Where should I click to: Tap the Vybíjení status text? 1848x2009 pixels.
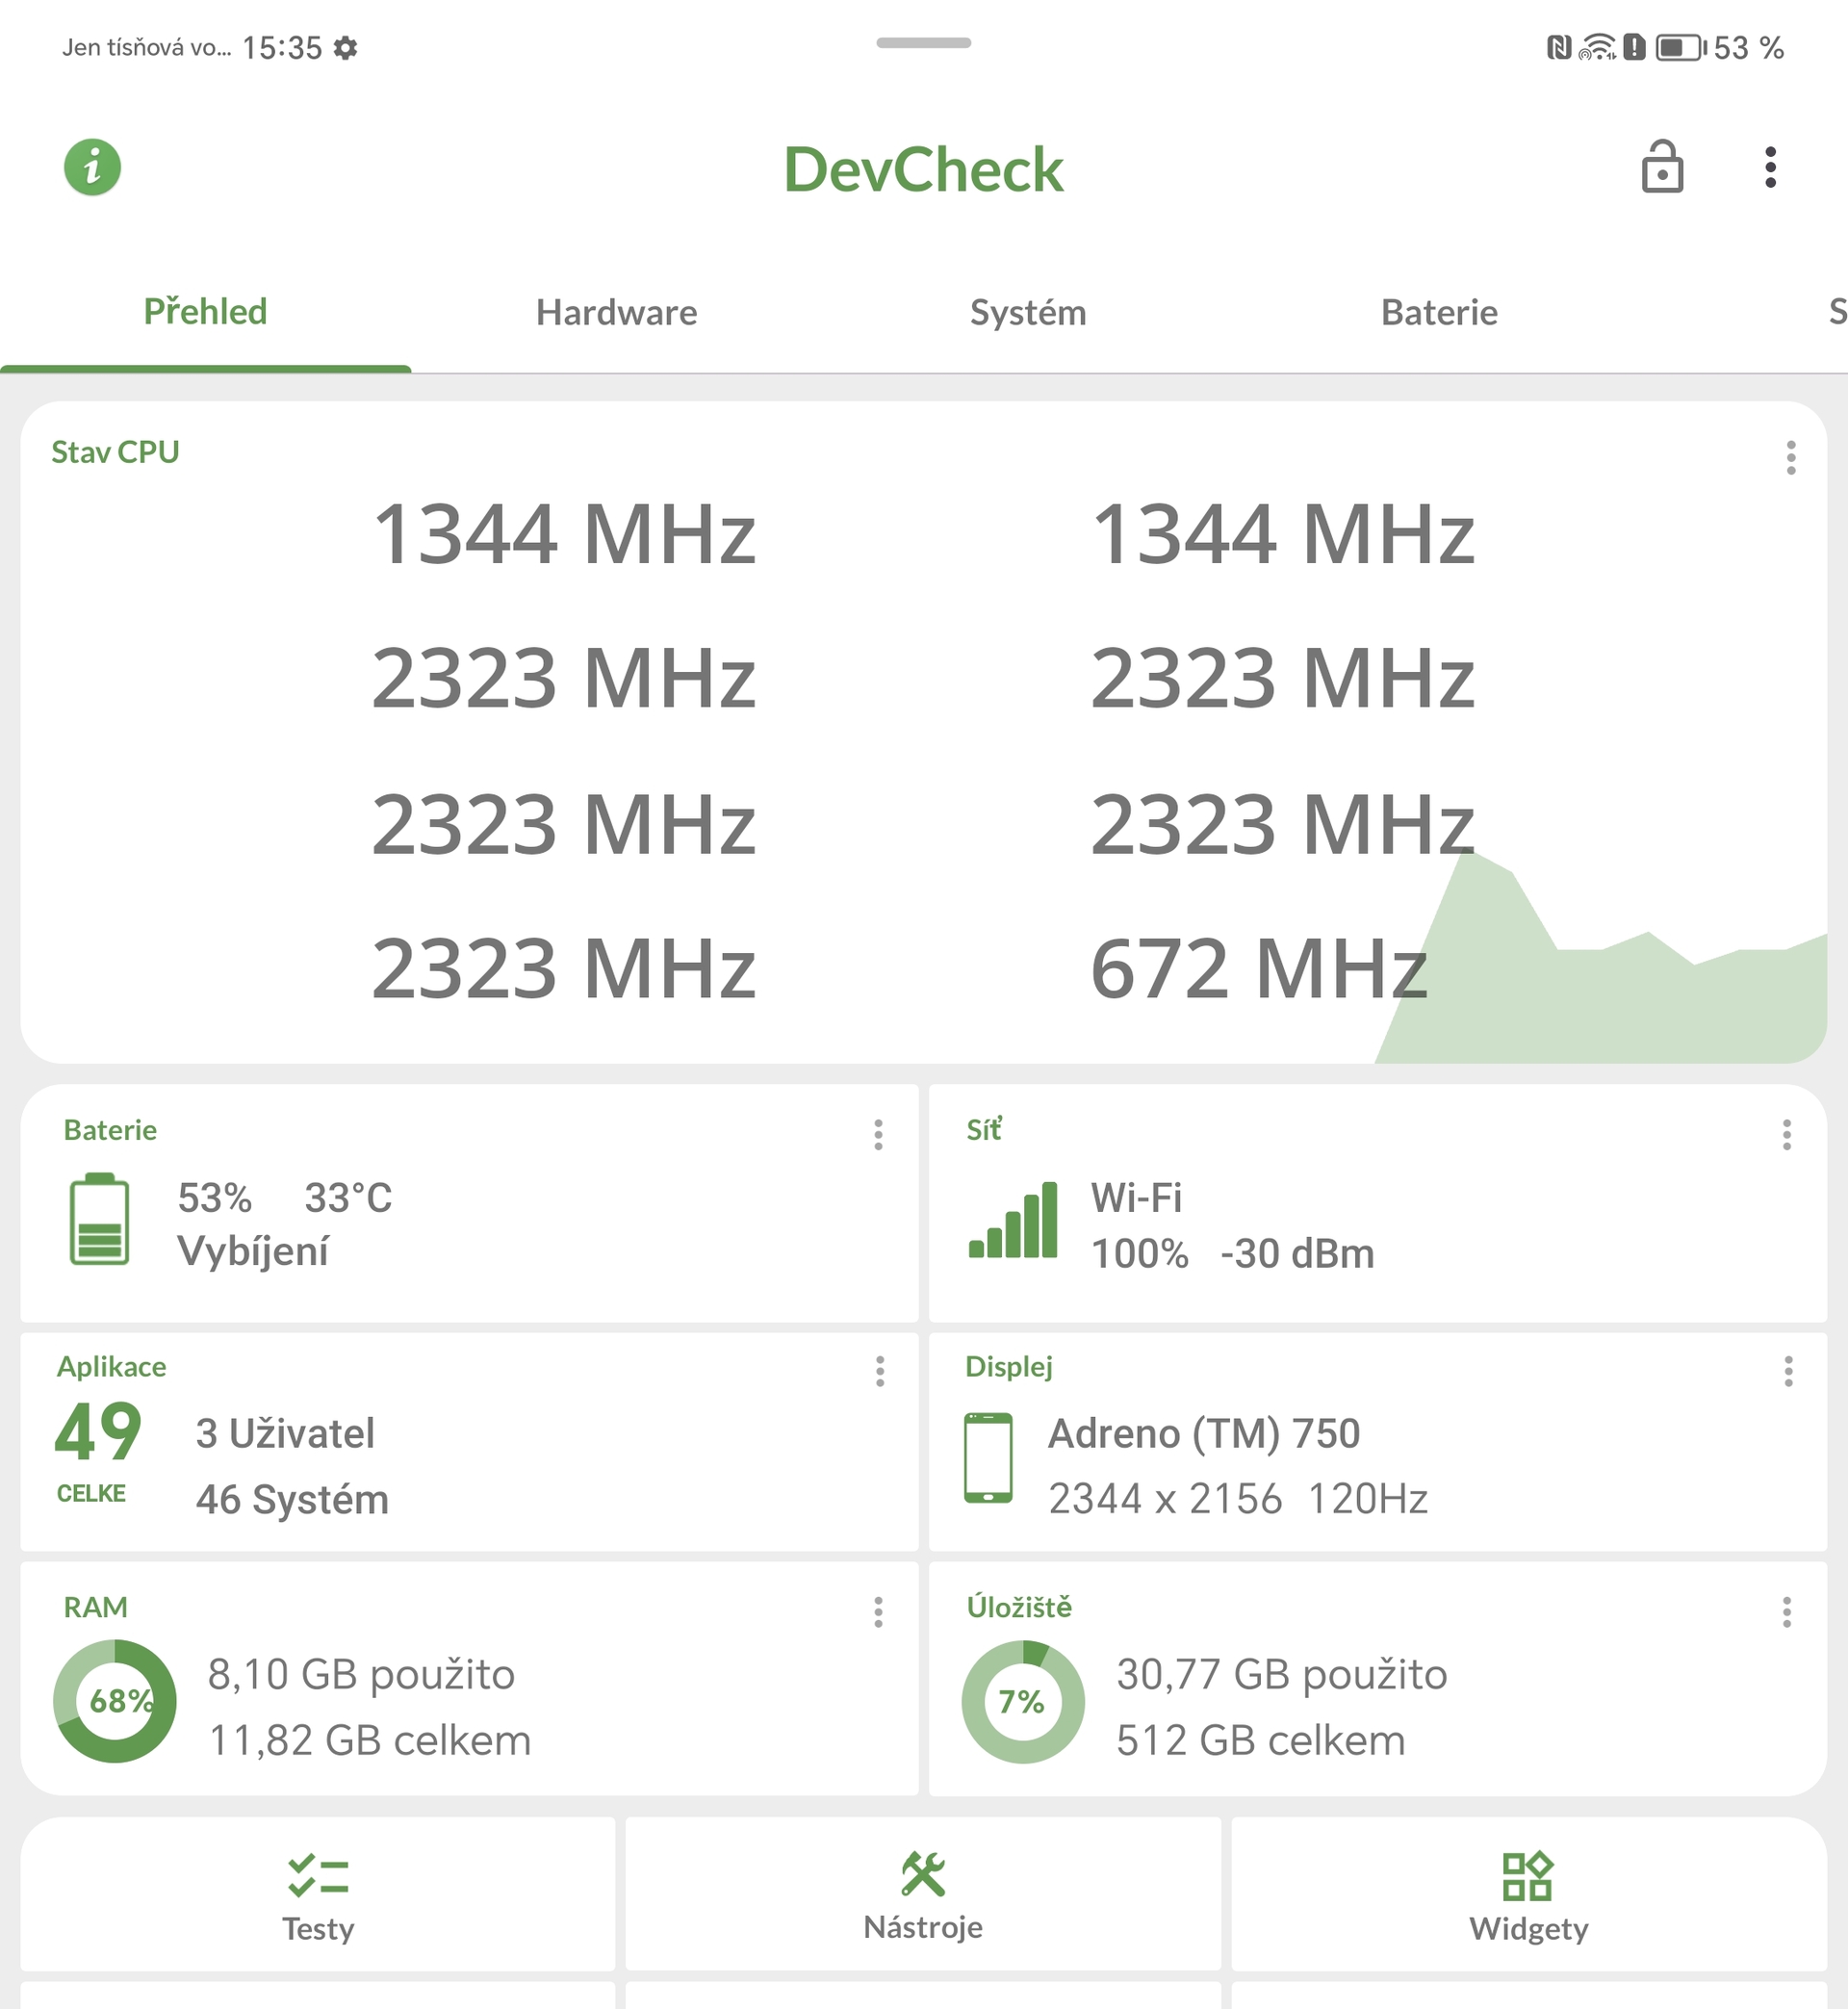253,1253
